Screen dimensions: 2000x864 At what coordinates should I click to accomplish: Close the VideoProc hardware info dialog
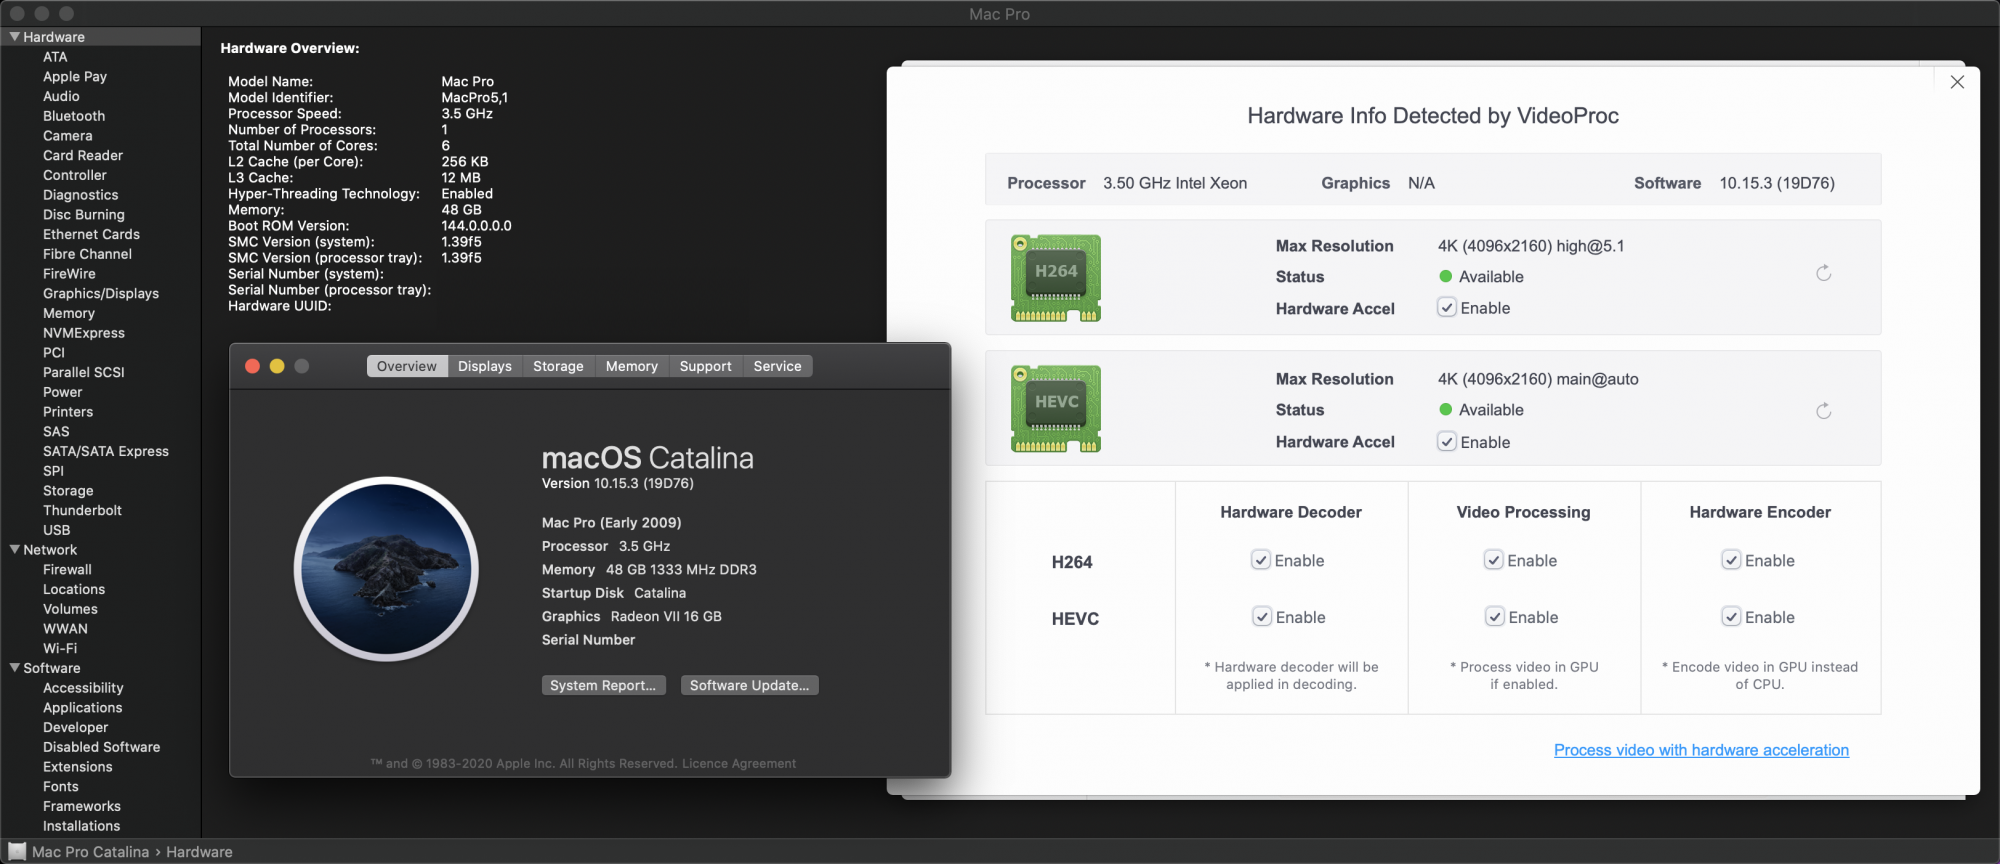[1957, 82]
